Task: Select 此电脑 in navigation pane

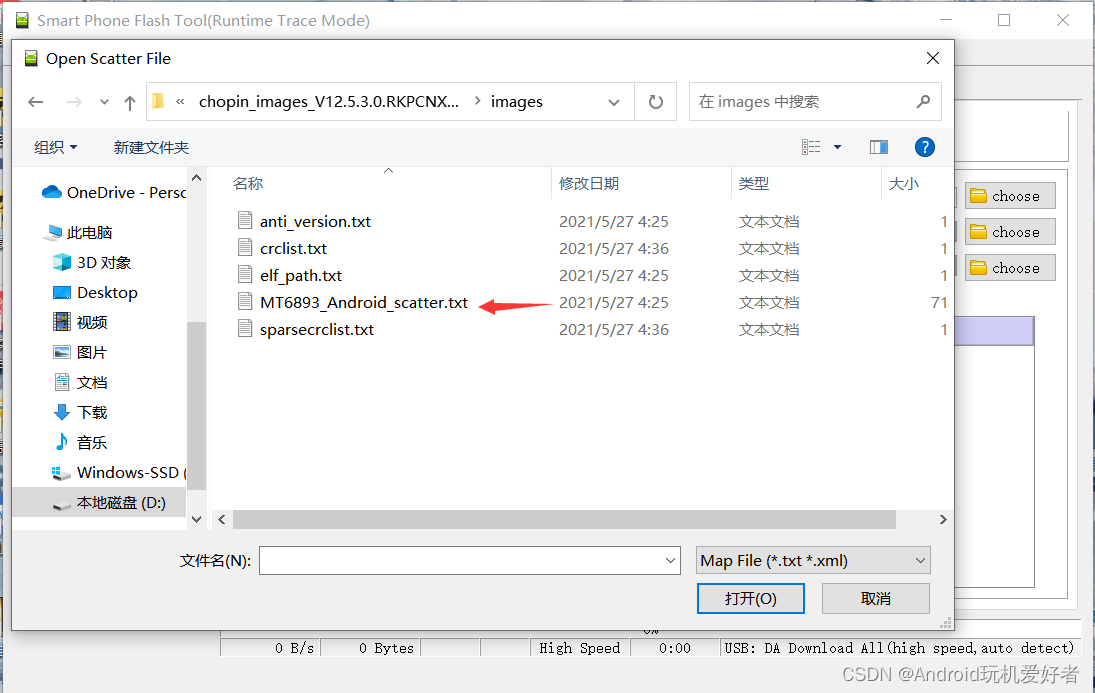Action: click(78, 233)
